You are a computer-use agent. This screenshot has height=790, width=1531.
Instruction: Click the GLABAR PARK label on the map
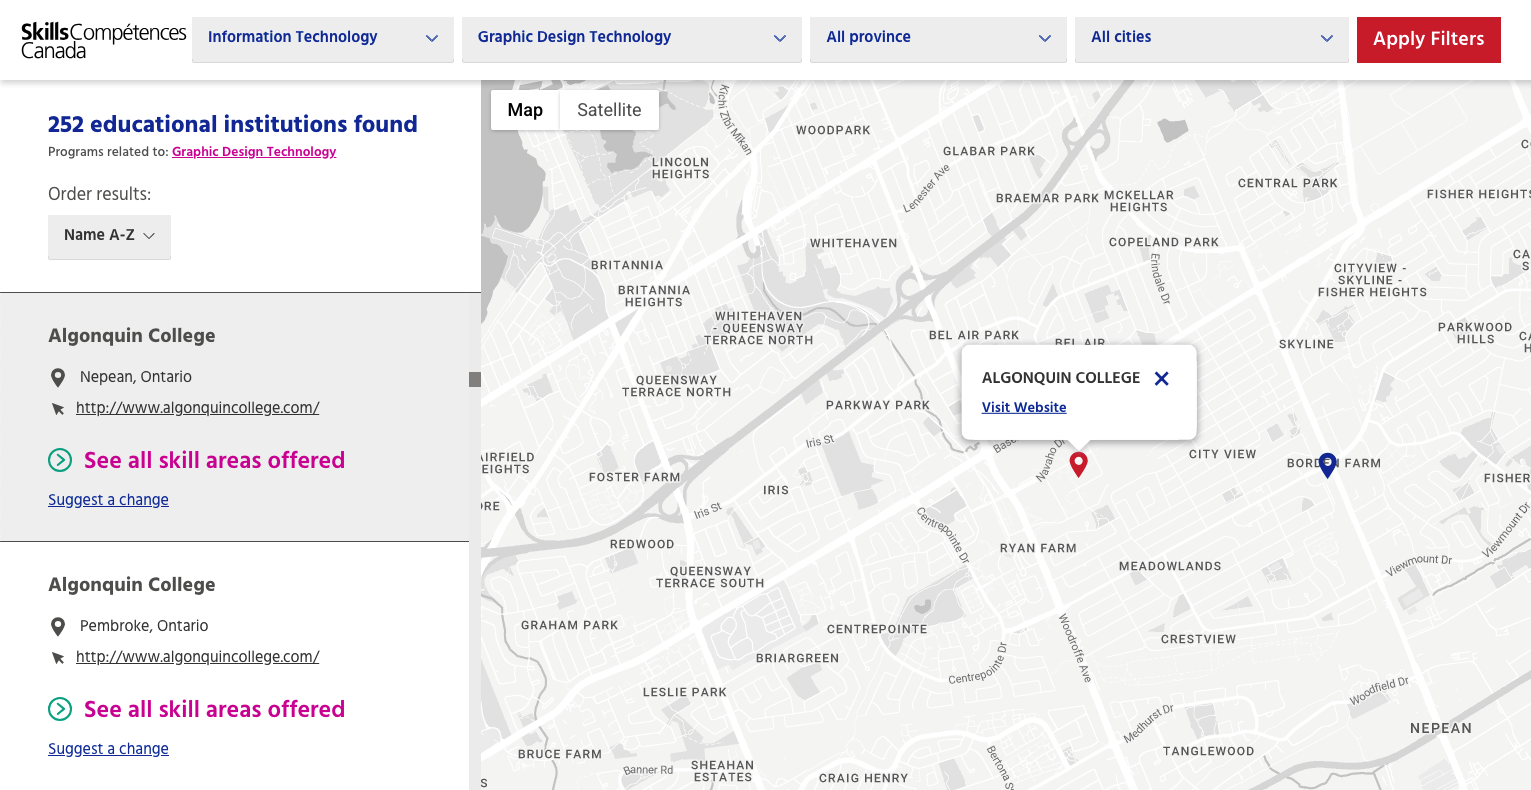(989, 151)
